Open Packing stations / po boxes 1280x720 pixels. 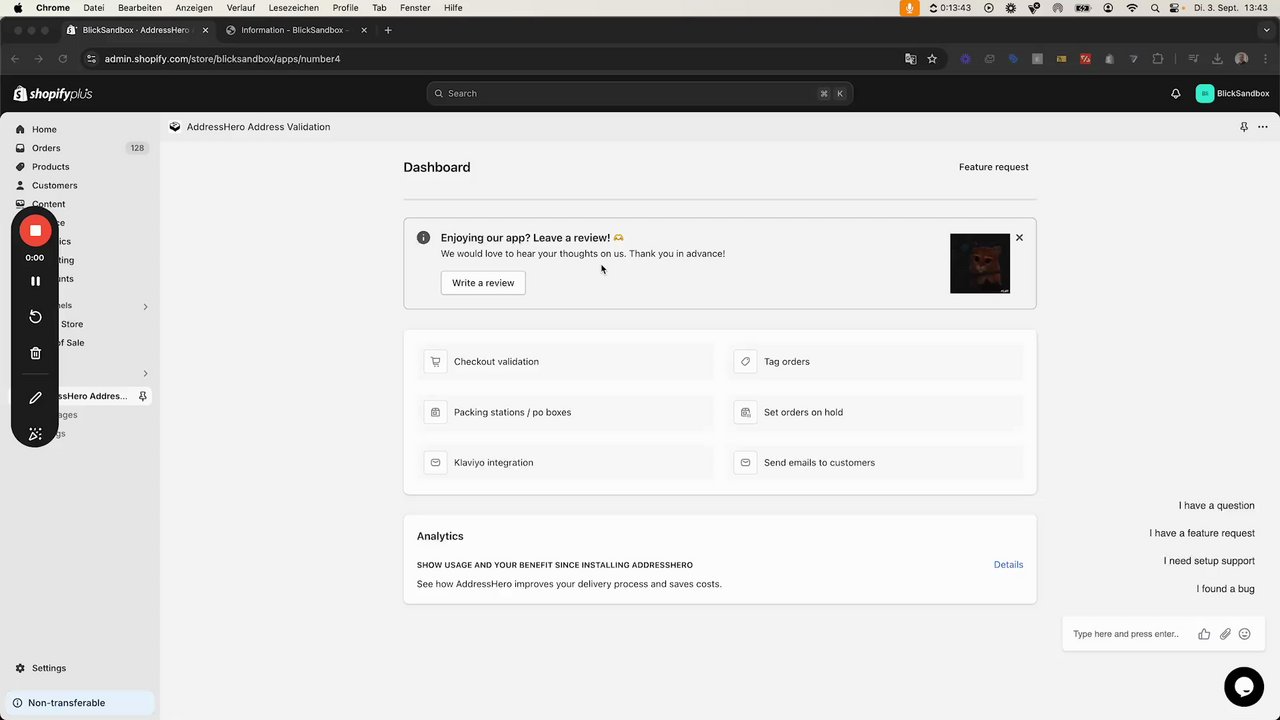click(x=566, y=412)
